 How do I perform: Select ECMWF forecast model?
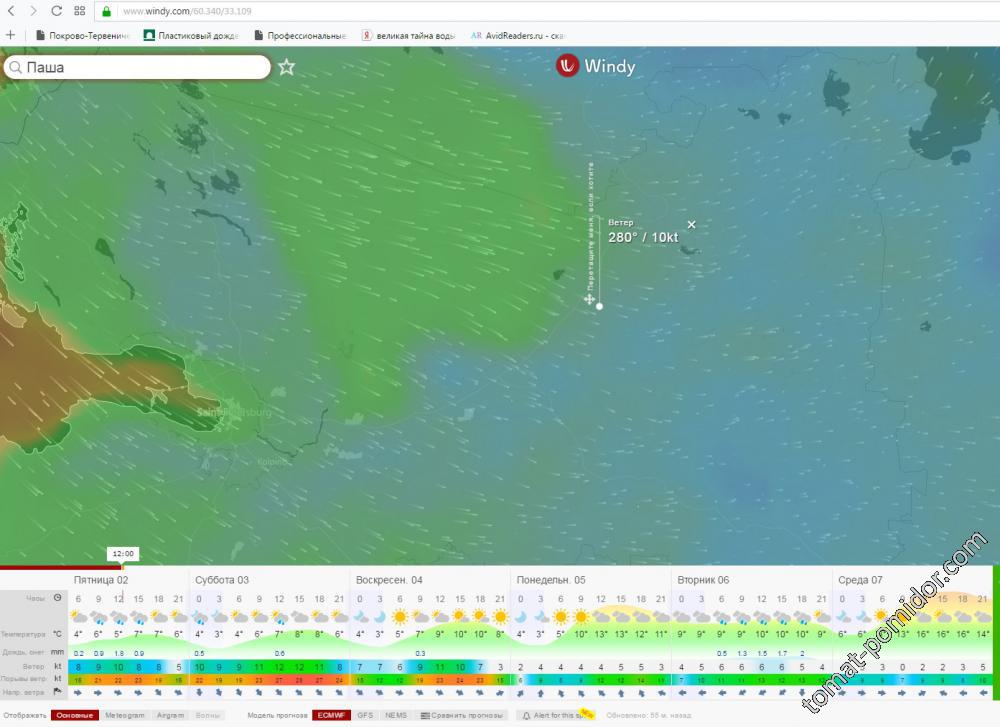pyautogui.click(x=330, y=715)
